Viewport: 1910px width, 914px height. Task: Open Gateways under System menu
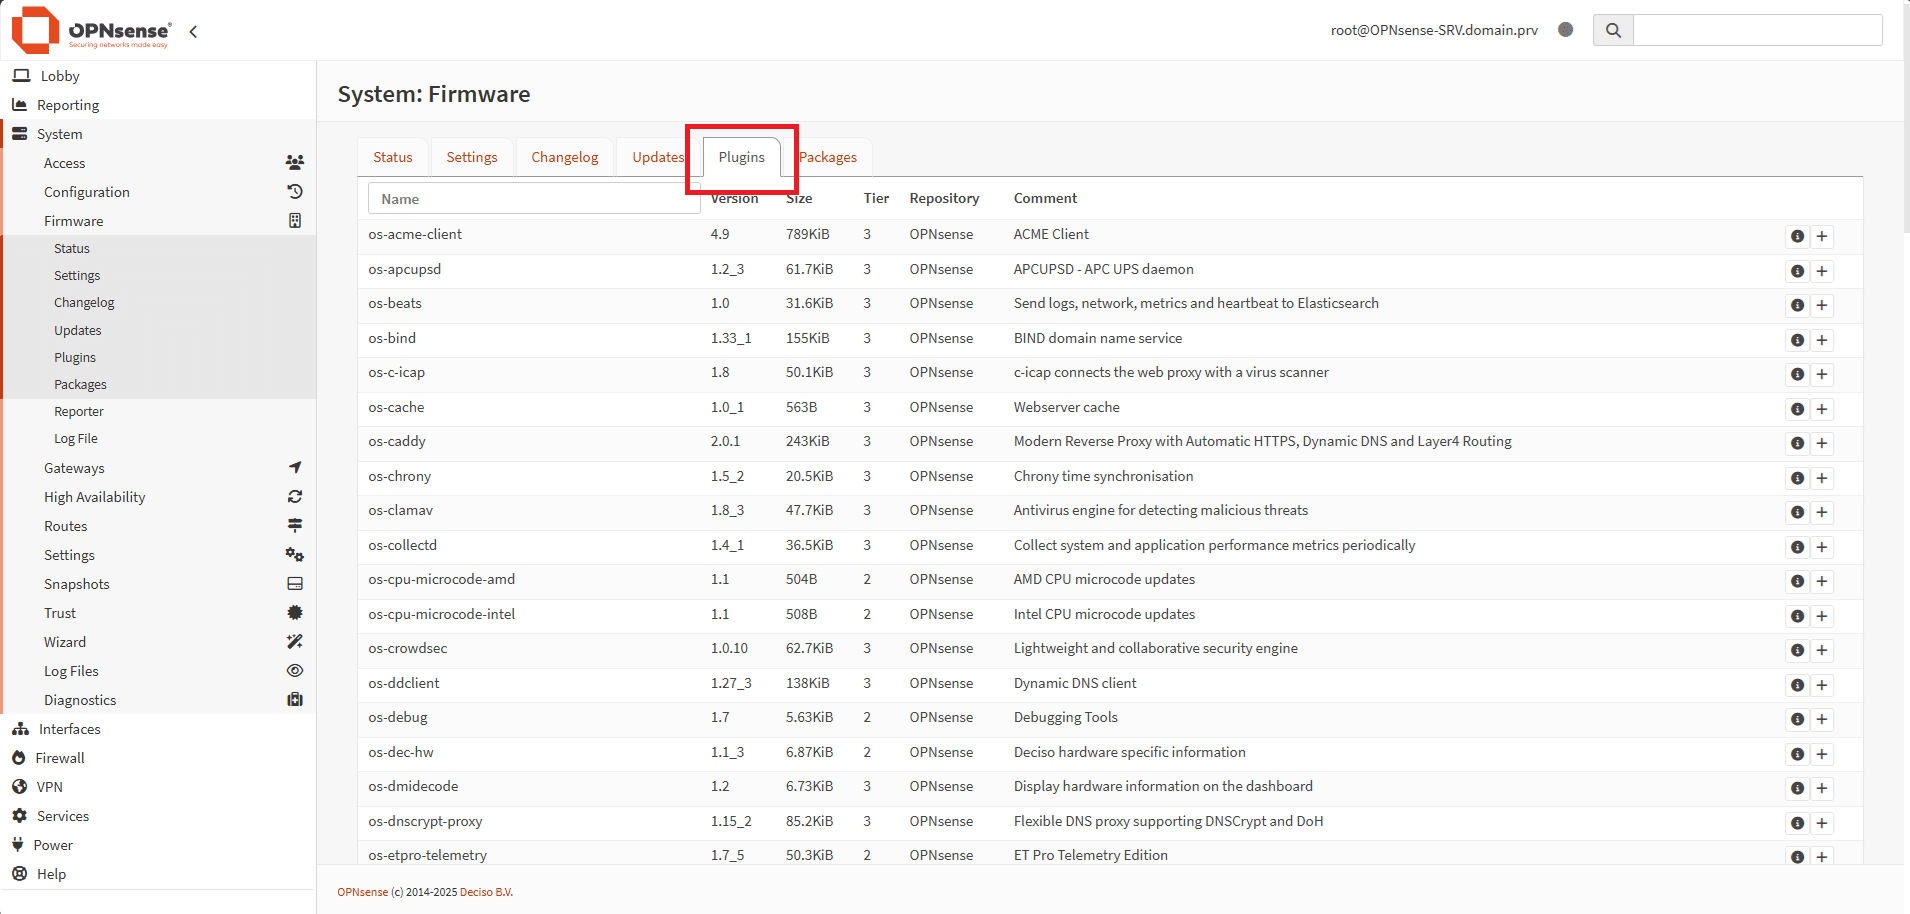click(x=160, y=468)
